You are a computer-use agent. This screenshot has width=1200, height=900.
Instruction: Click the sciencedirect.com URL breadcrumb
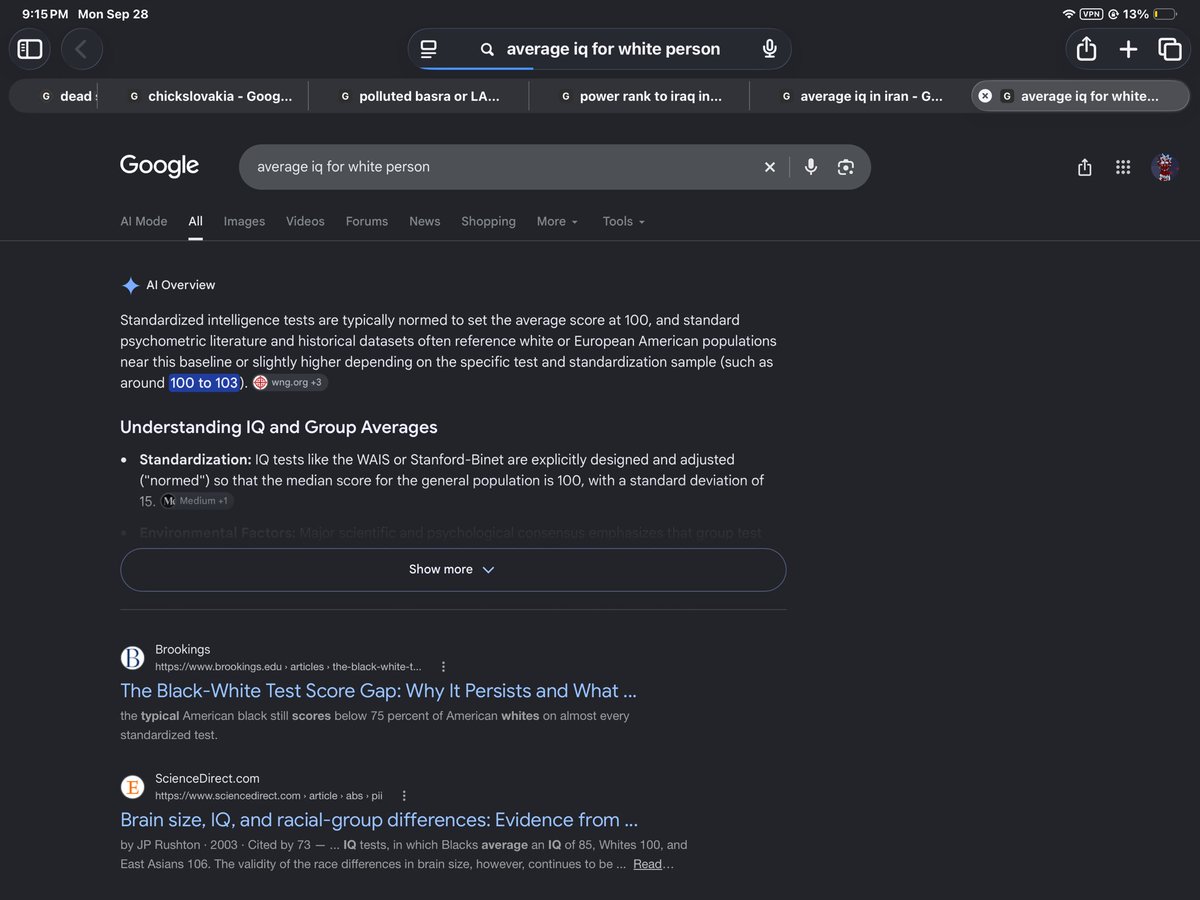pyautogui.click(x=269, y=796)
